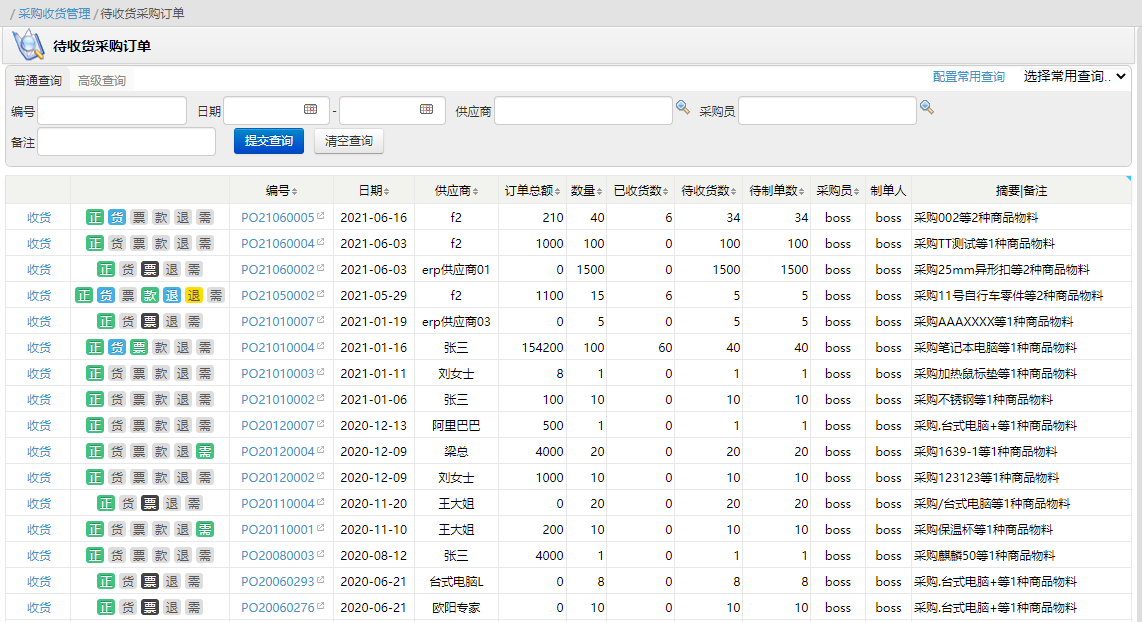1142x622 pixels.
Task: Click 收货 link for PO20060276
Action: click(x=39, y=607)
